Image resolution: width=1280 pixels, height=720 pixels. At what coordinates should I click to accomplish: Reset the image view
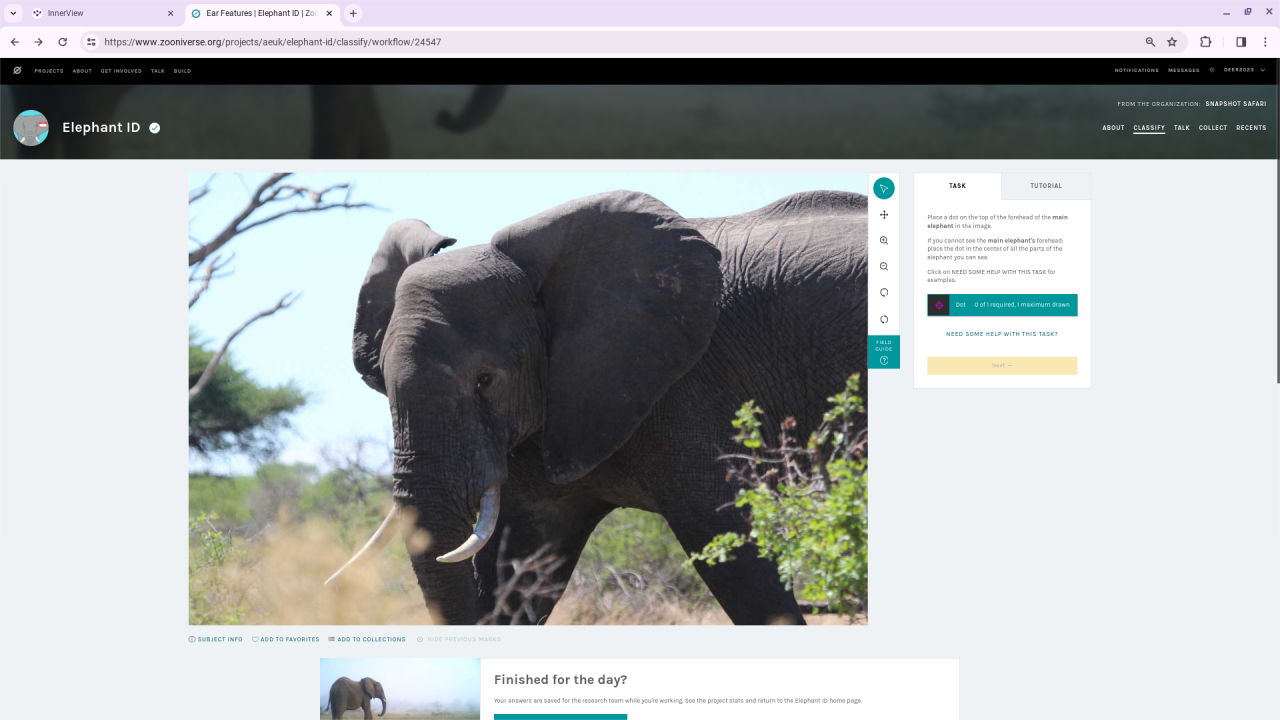click(884, 320)
